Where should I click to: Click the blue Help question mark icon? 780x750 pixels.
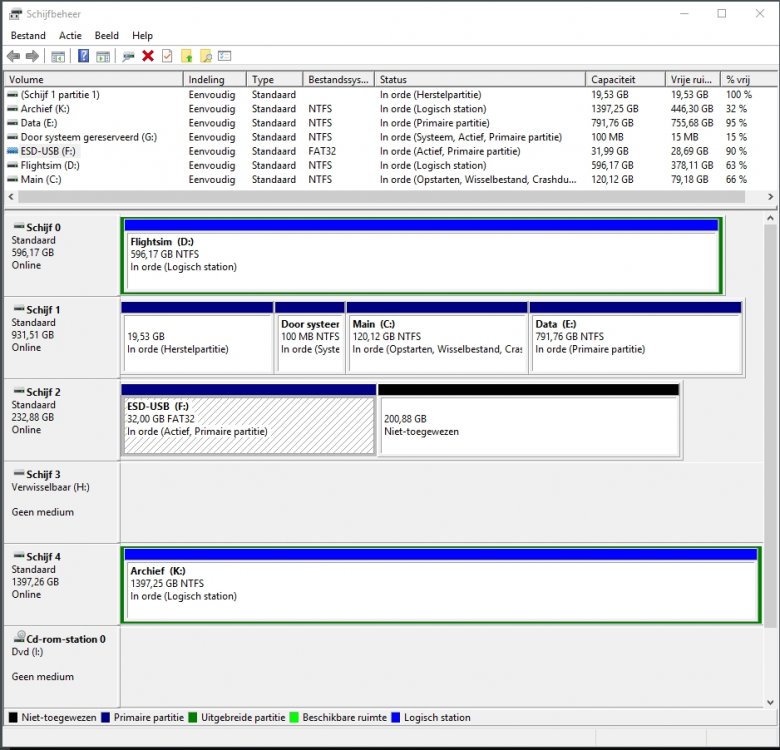click(84, 56)
